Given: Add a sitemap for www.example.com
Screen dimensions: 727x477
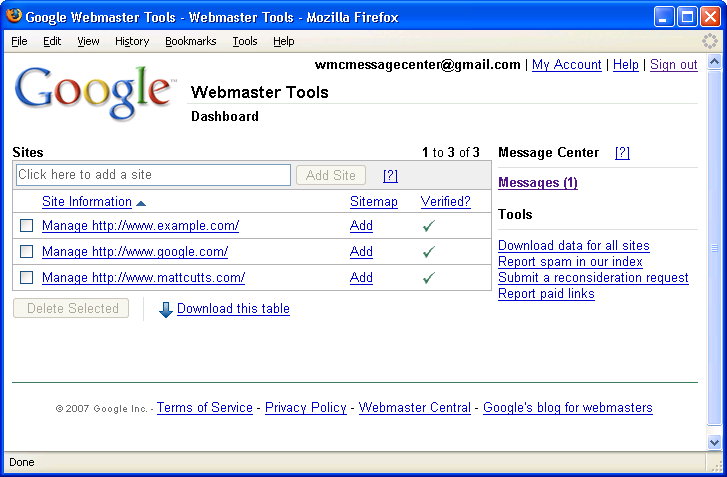Looking at the screenshot, I should [x=361, y=226].
